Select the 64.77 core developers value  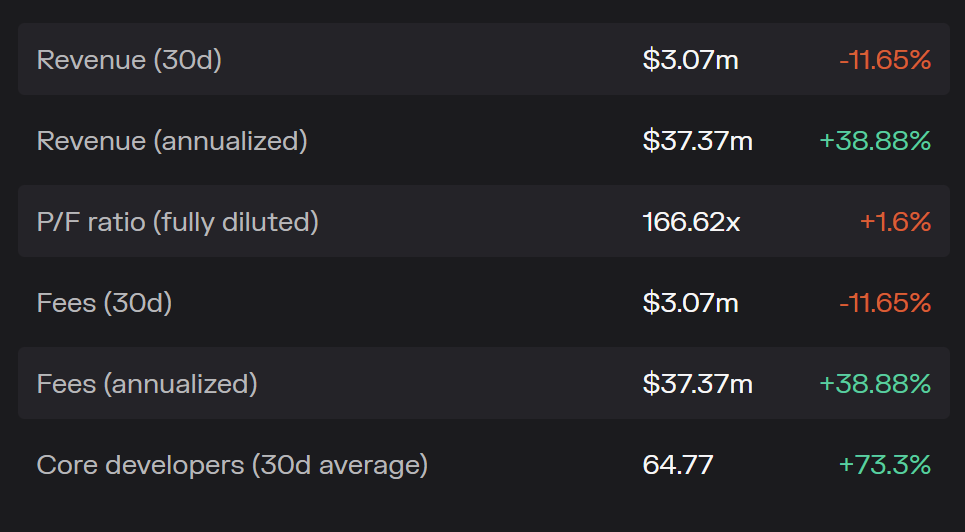click(x=677, y=465)
